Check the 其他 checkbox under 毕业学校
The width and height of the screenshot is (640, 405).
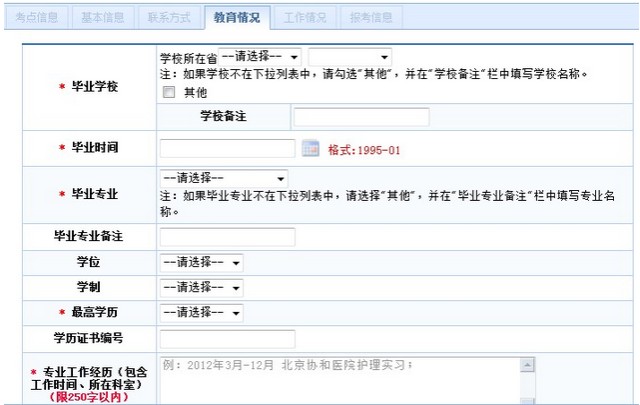click(169, 92)
